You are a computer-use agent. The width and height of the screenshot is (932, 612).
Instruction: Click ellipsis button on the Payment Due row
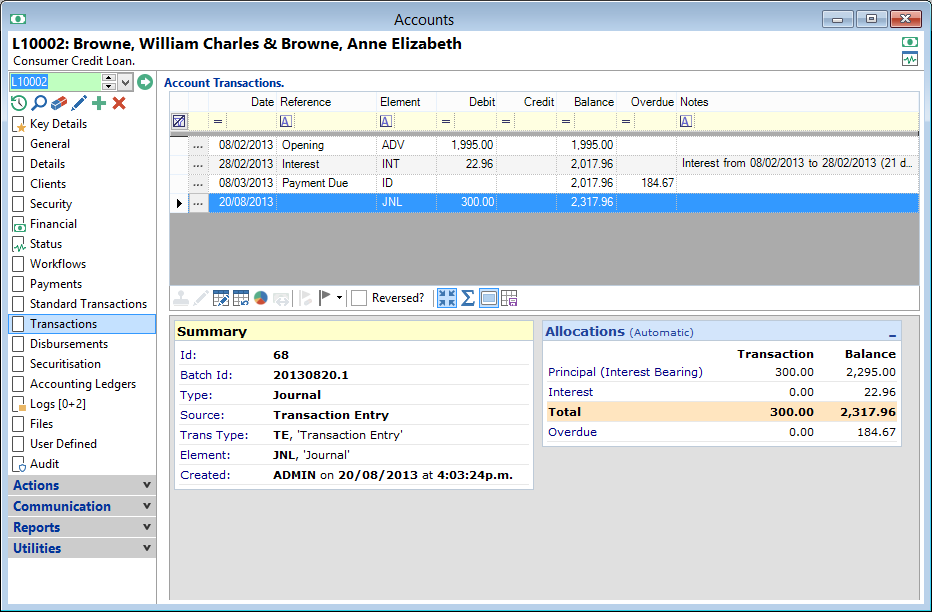pyautogui.click(x=198, y=184)
